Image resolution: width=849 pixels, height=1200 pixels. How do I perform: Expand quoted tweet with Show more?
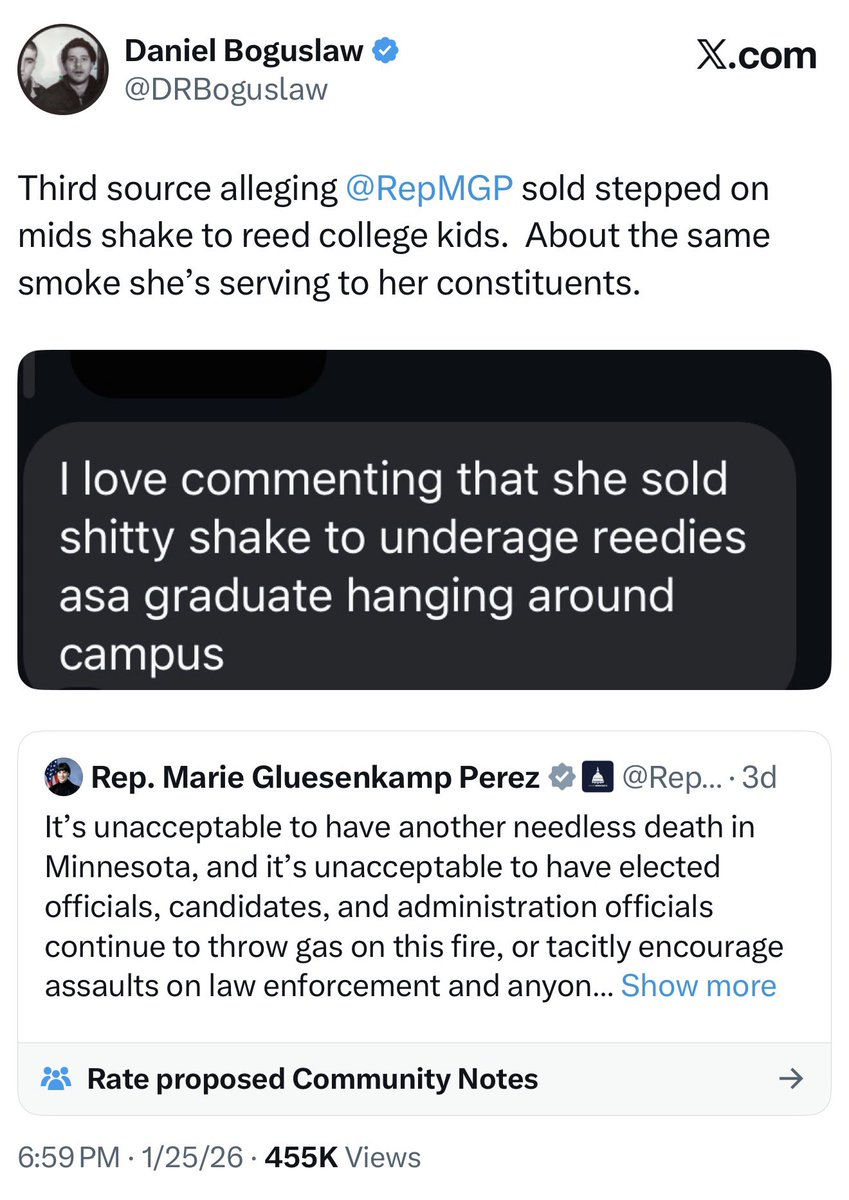(x=698, y=985)
